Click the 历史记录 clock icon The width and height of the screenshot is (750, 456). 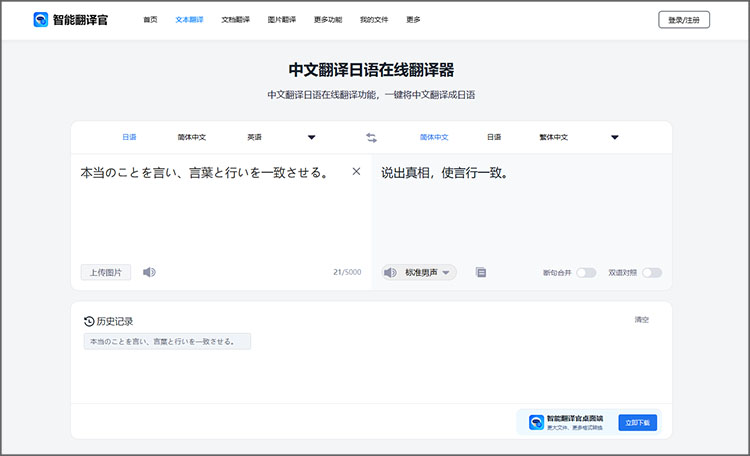click(x=89, y=322)
